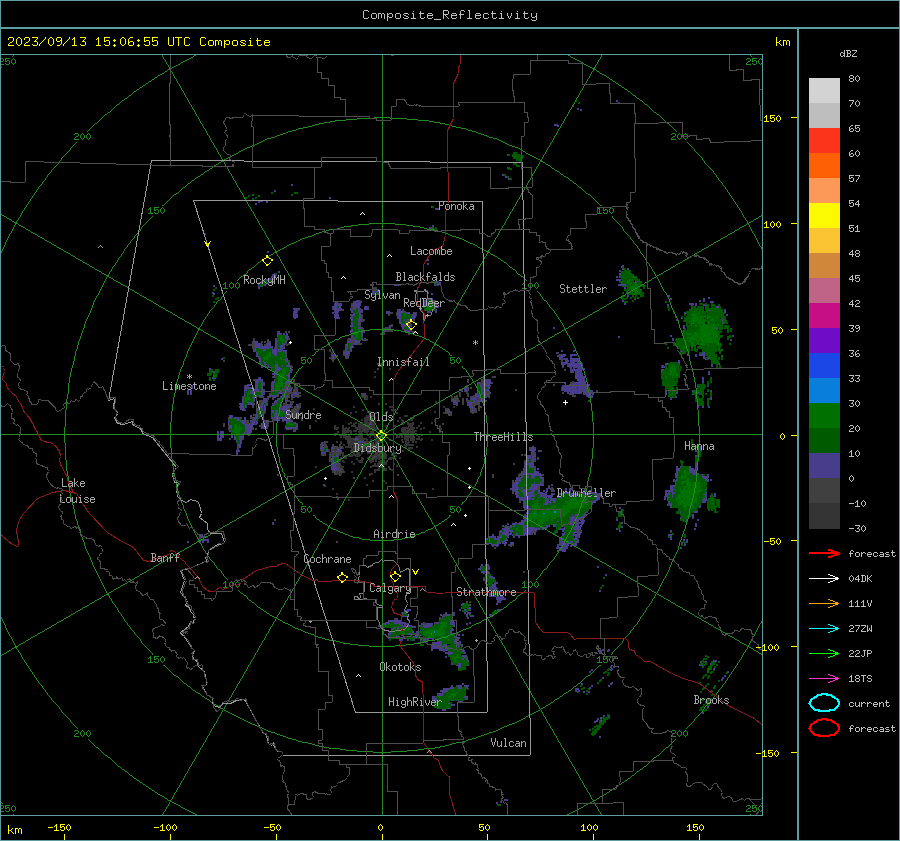The height and width of the screenshot is (841, 900).
Task: Click the red forecast ellipse in legend
Action: point(824,728)
